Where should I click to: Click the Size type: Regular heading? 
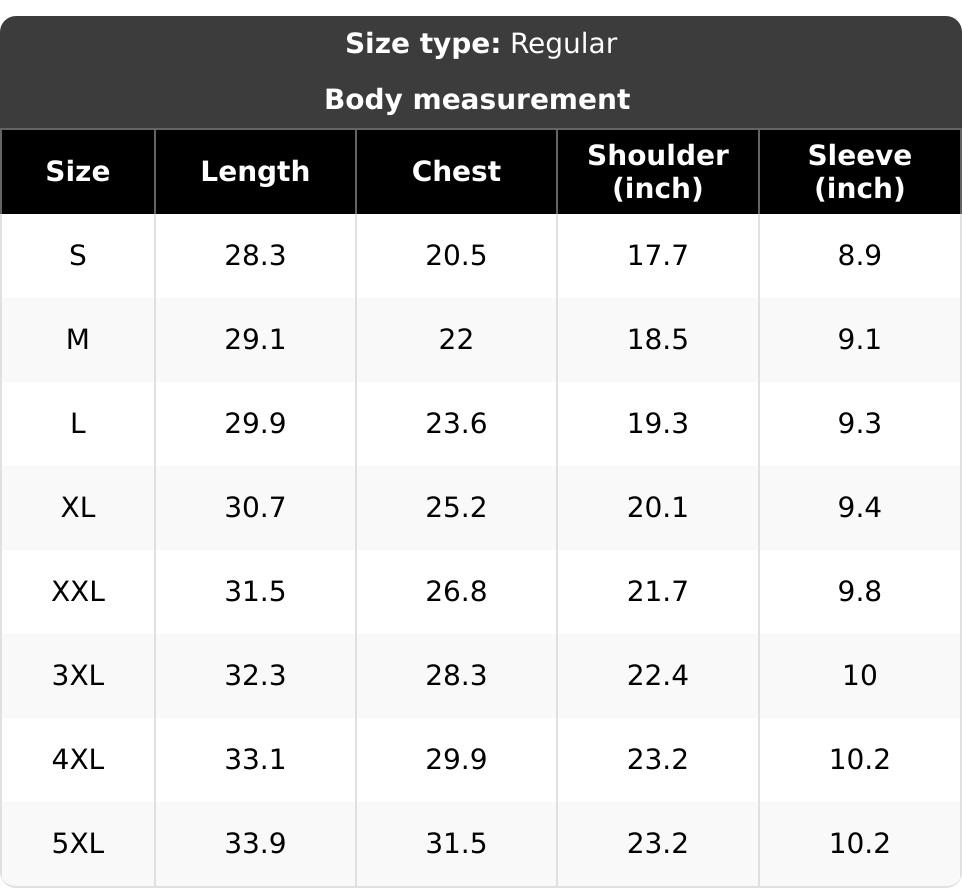pos(481,44)
